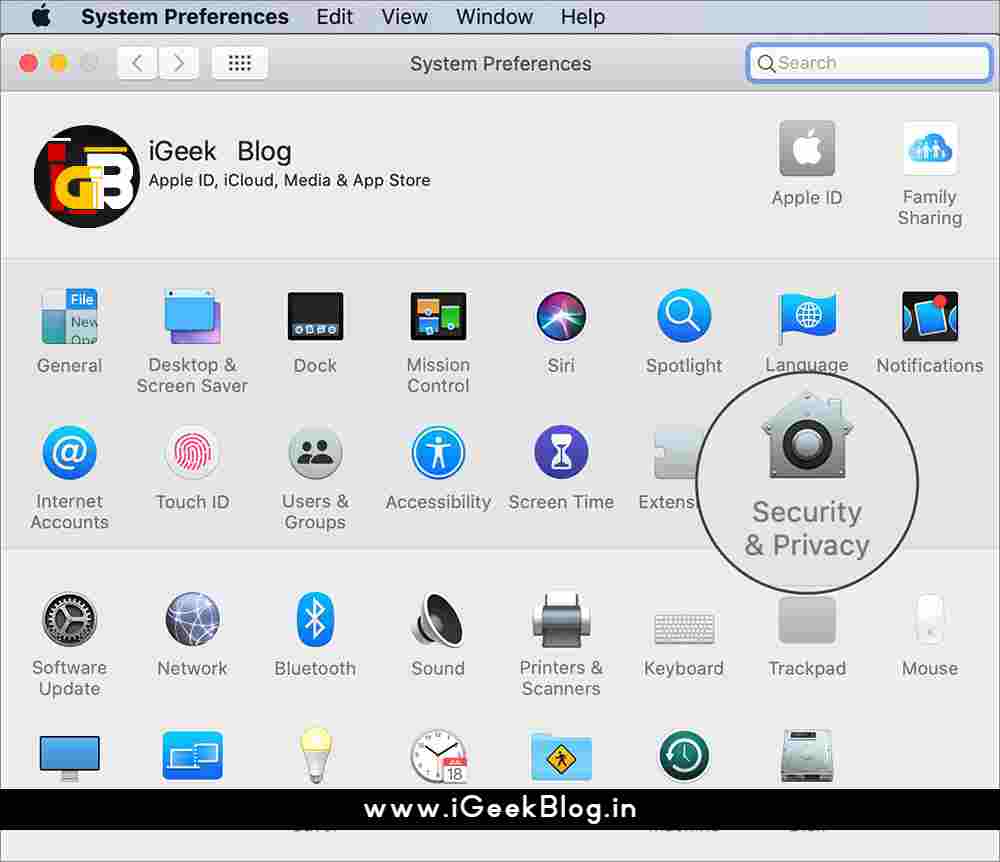Focus the Search field

pyautogui.click(x=869, y=62)
